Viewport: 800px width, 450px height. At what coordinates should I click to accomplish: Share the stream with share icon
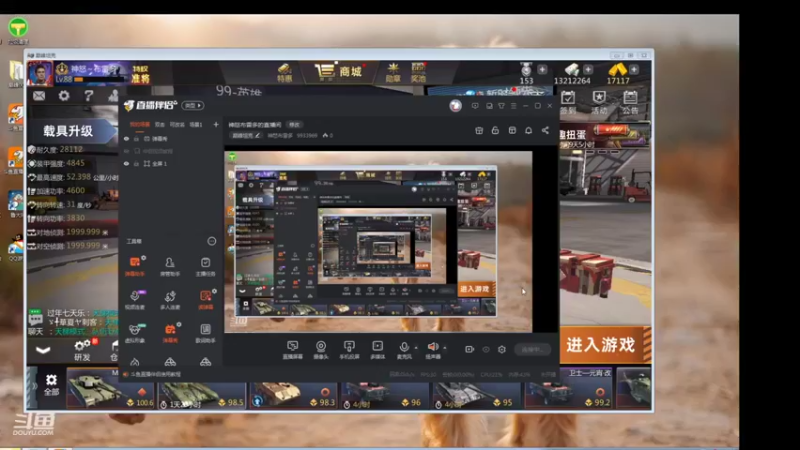tap(545, 131)
